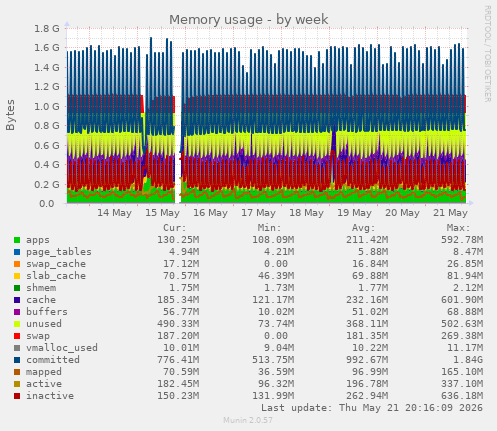The image size is (497, 431).
Task: Click the 'shmem' legend label
Action: point(41,288)
